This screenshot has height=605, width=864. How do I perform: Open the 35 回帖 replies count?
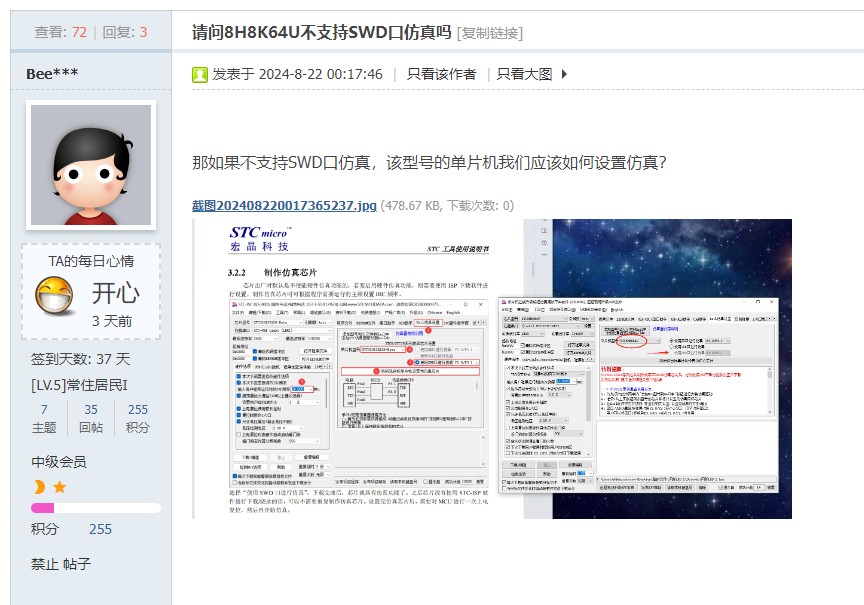[x=91, y=418]
